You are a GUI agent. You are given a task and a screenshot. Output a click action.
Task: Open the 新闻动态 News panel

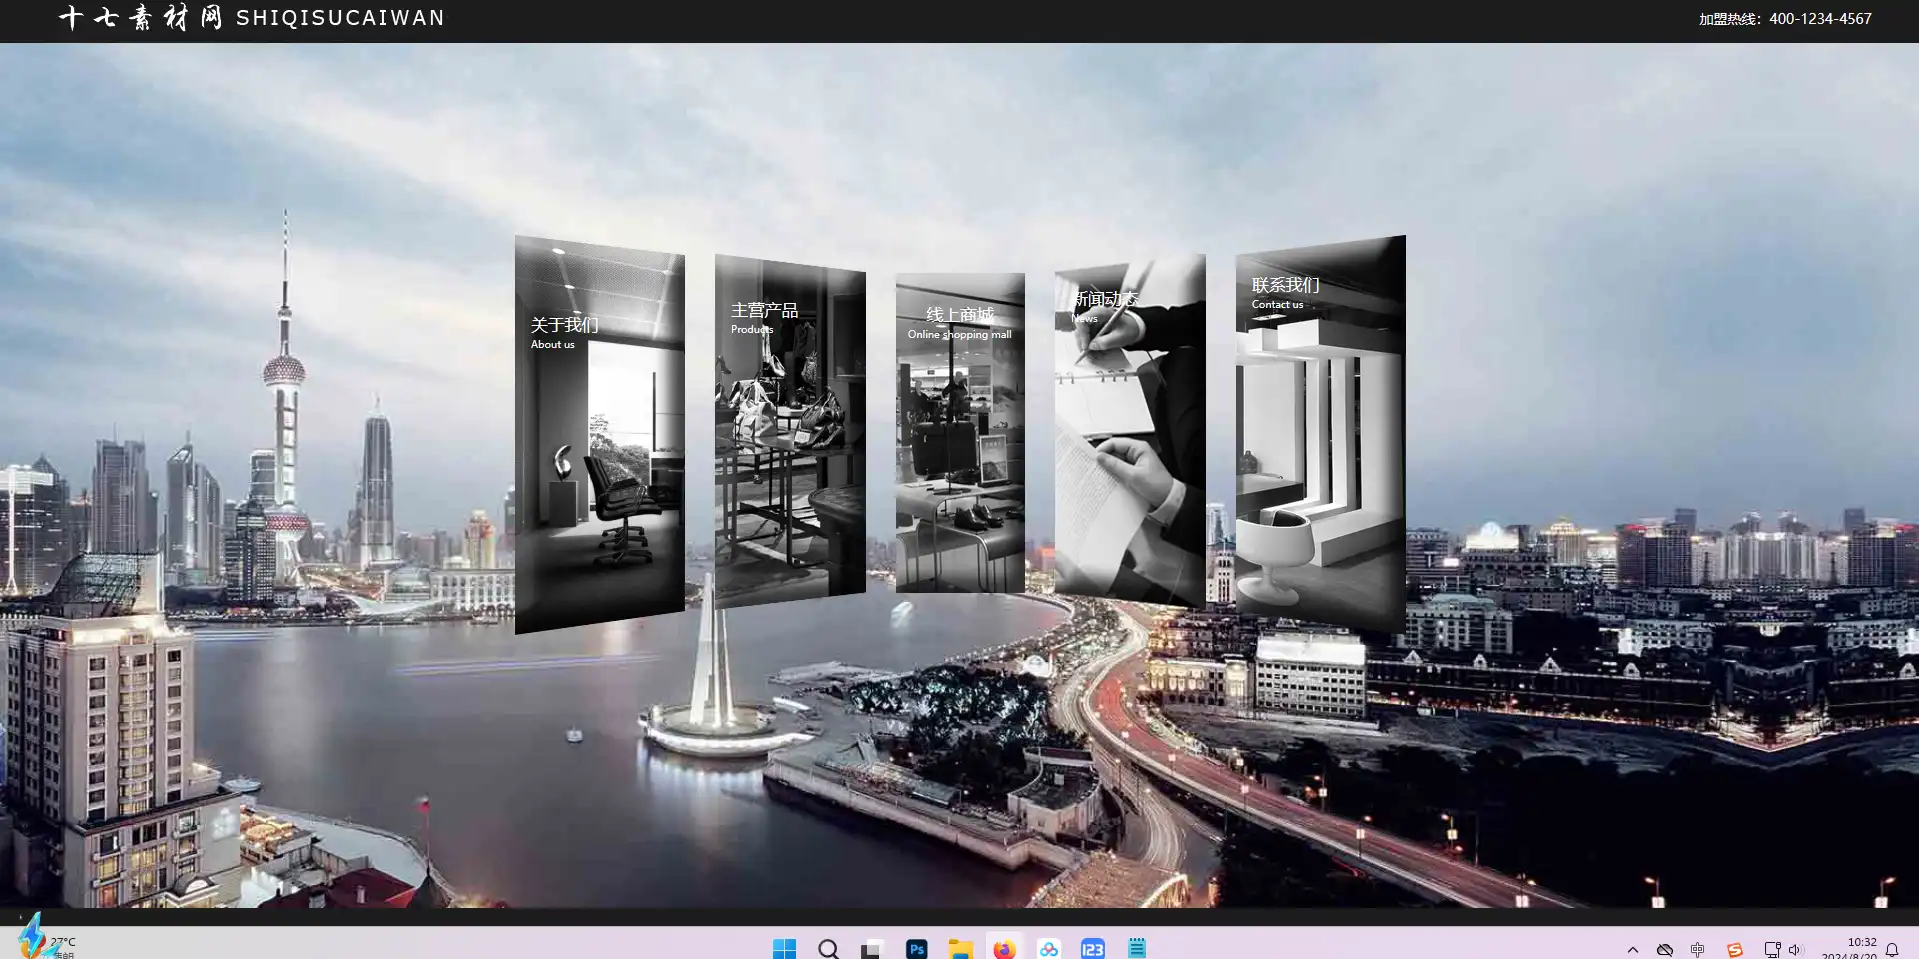[x=1130, y=430]
